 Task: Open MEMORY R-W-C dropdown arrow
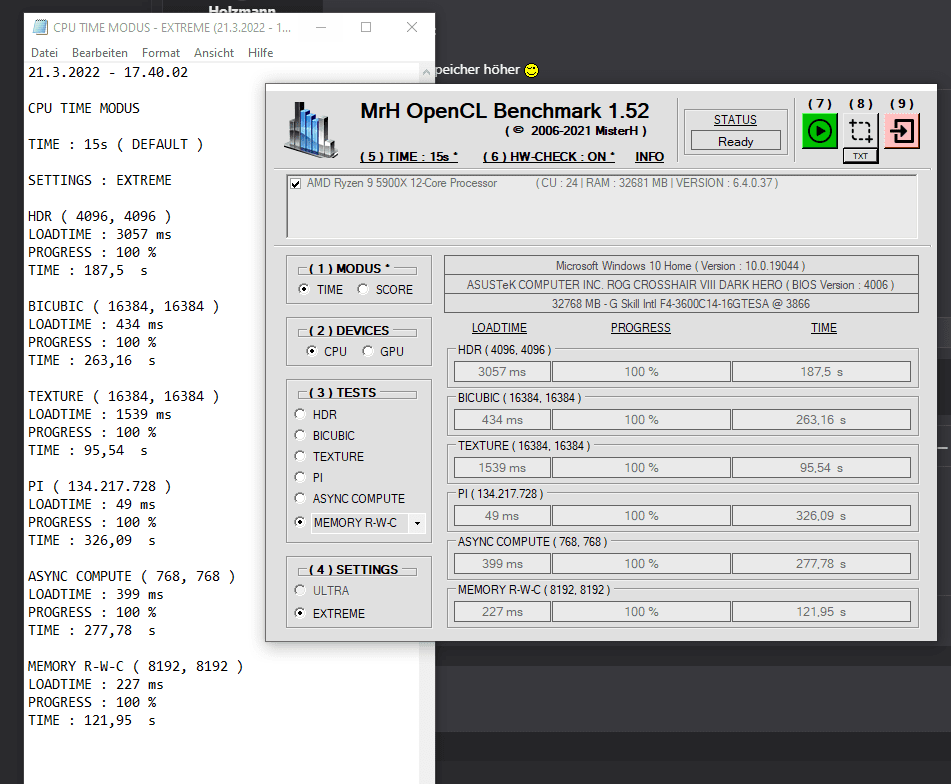click(417, 523)
